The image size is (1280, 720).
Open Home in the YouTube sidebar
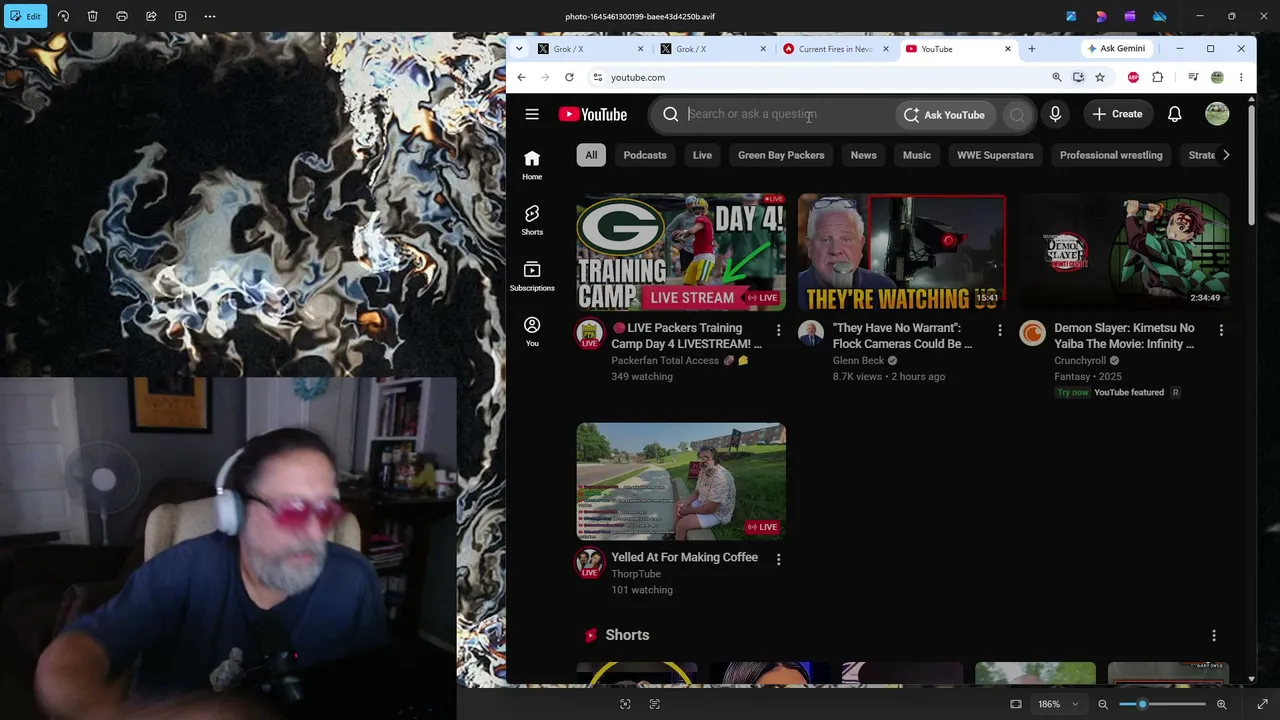point(532,165)
